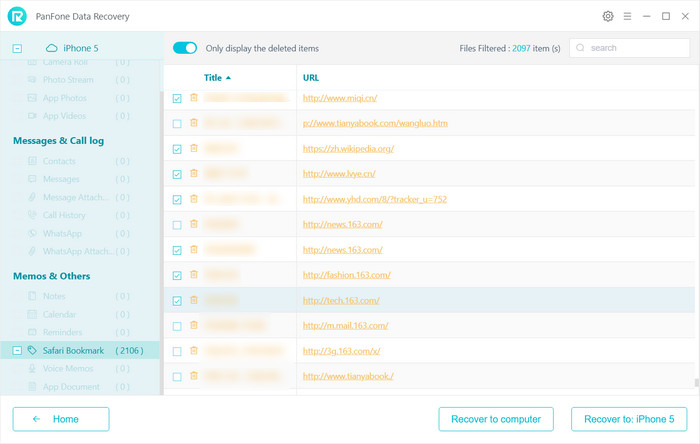
Task: Click the search magnifier icon
Action: click(580, 48)
